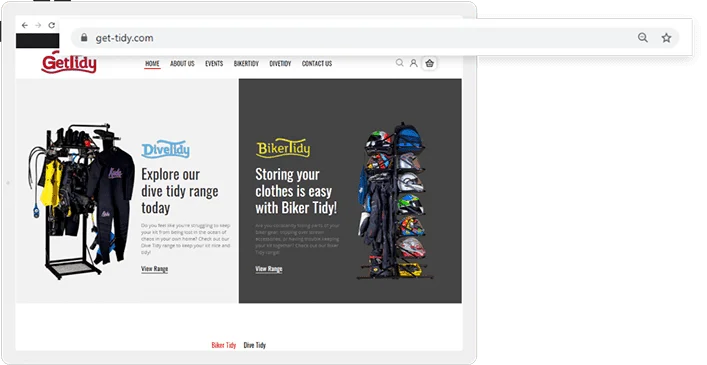Click the padlock icon in address bar

(x=84, y=38)
